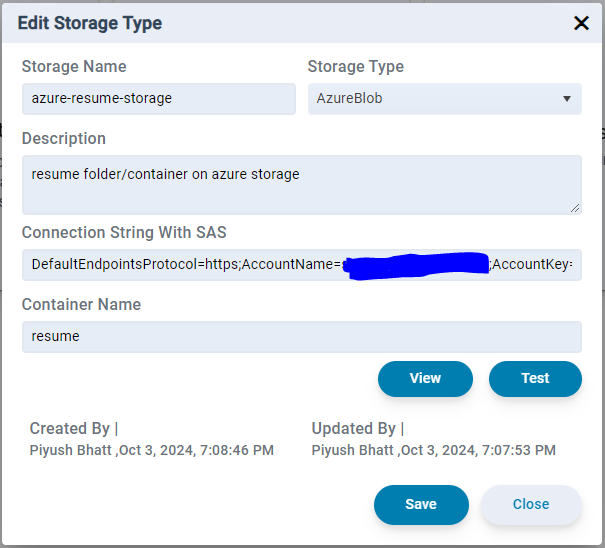605x548 pixels.
Task: Click the Storage Name label
Action: click(74, 66)
